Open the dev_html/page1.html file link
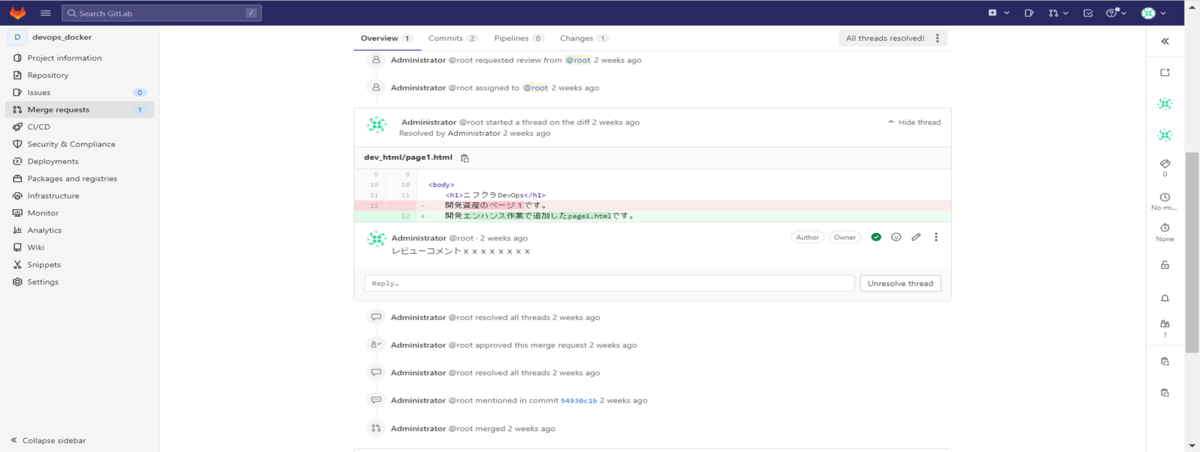Viewport: 1200px width, 452px height. pyautogui.click(x=408, y=158)
